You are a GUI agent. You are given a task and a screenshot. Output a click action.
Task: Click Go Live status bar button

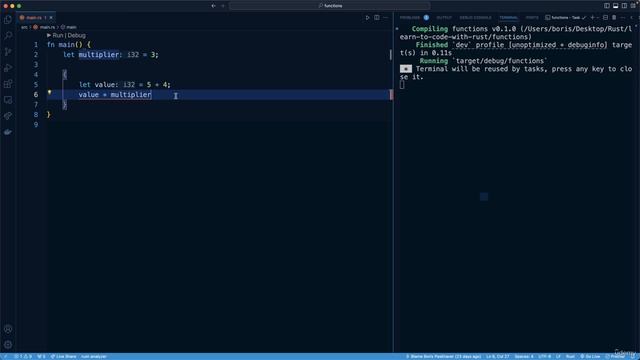[x=590, y=356]
